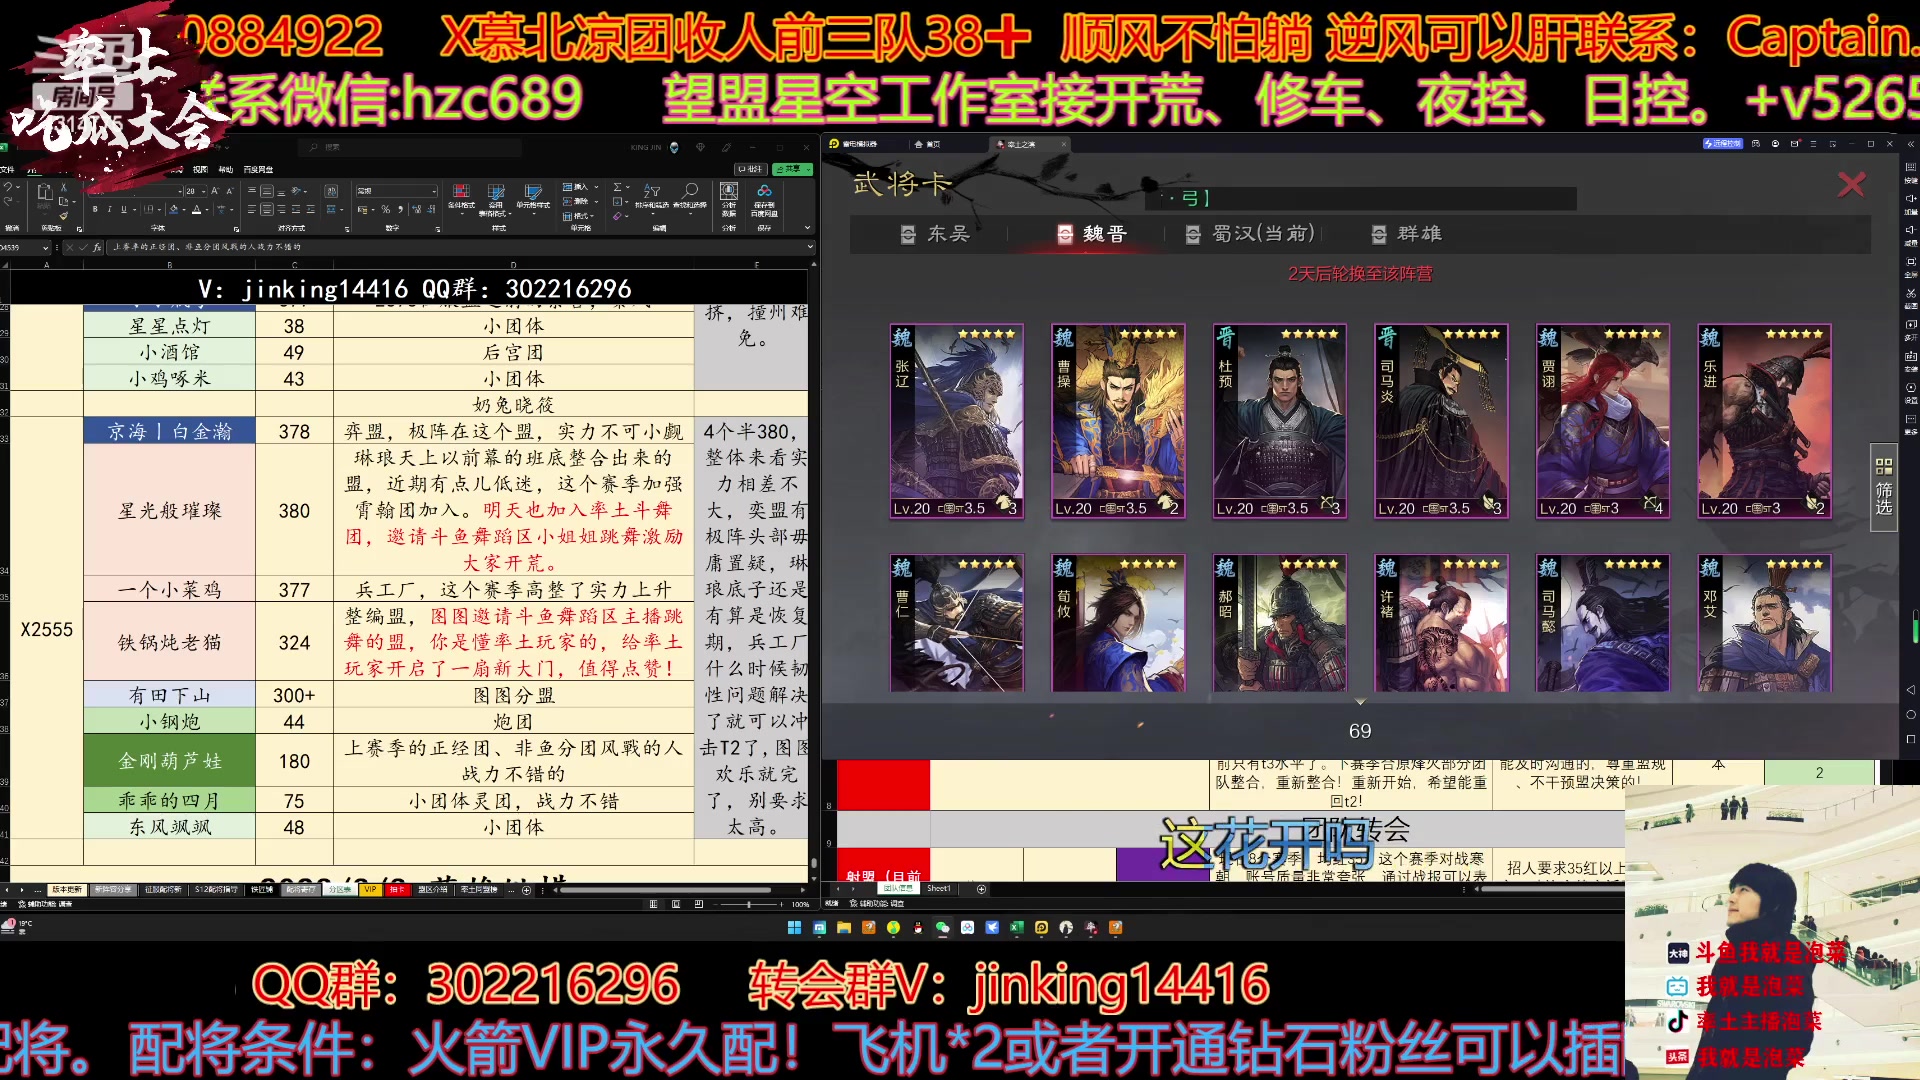Click the AutoSum sigma icon
Image resolution: width=1920 pixels, height=1080 pixels.
[x=617, y=187]
